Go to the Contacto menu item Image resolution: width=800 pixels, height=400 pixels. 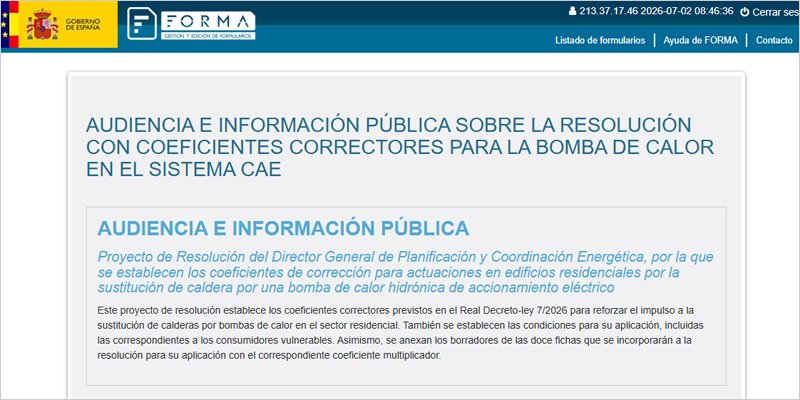point(774,40)
